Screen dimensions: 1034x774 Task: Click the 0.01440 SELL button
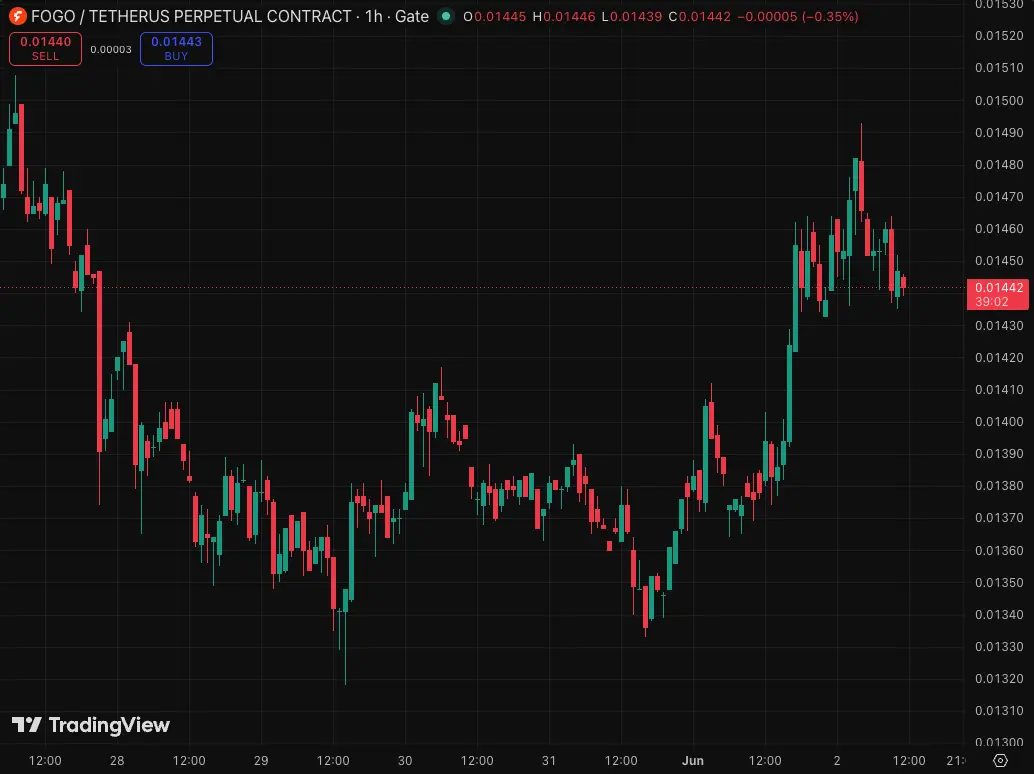click(46, 49)
